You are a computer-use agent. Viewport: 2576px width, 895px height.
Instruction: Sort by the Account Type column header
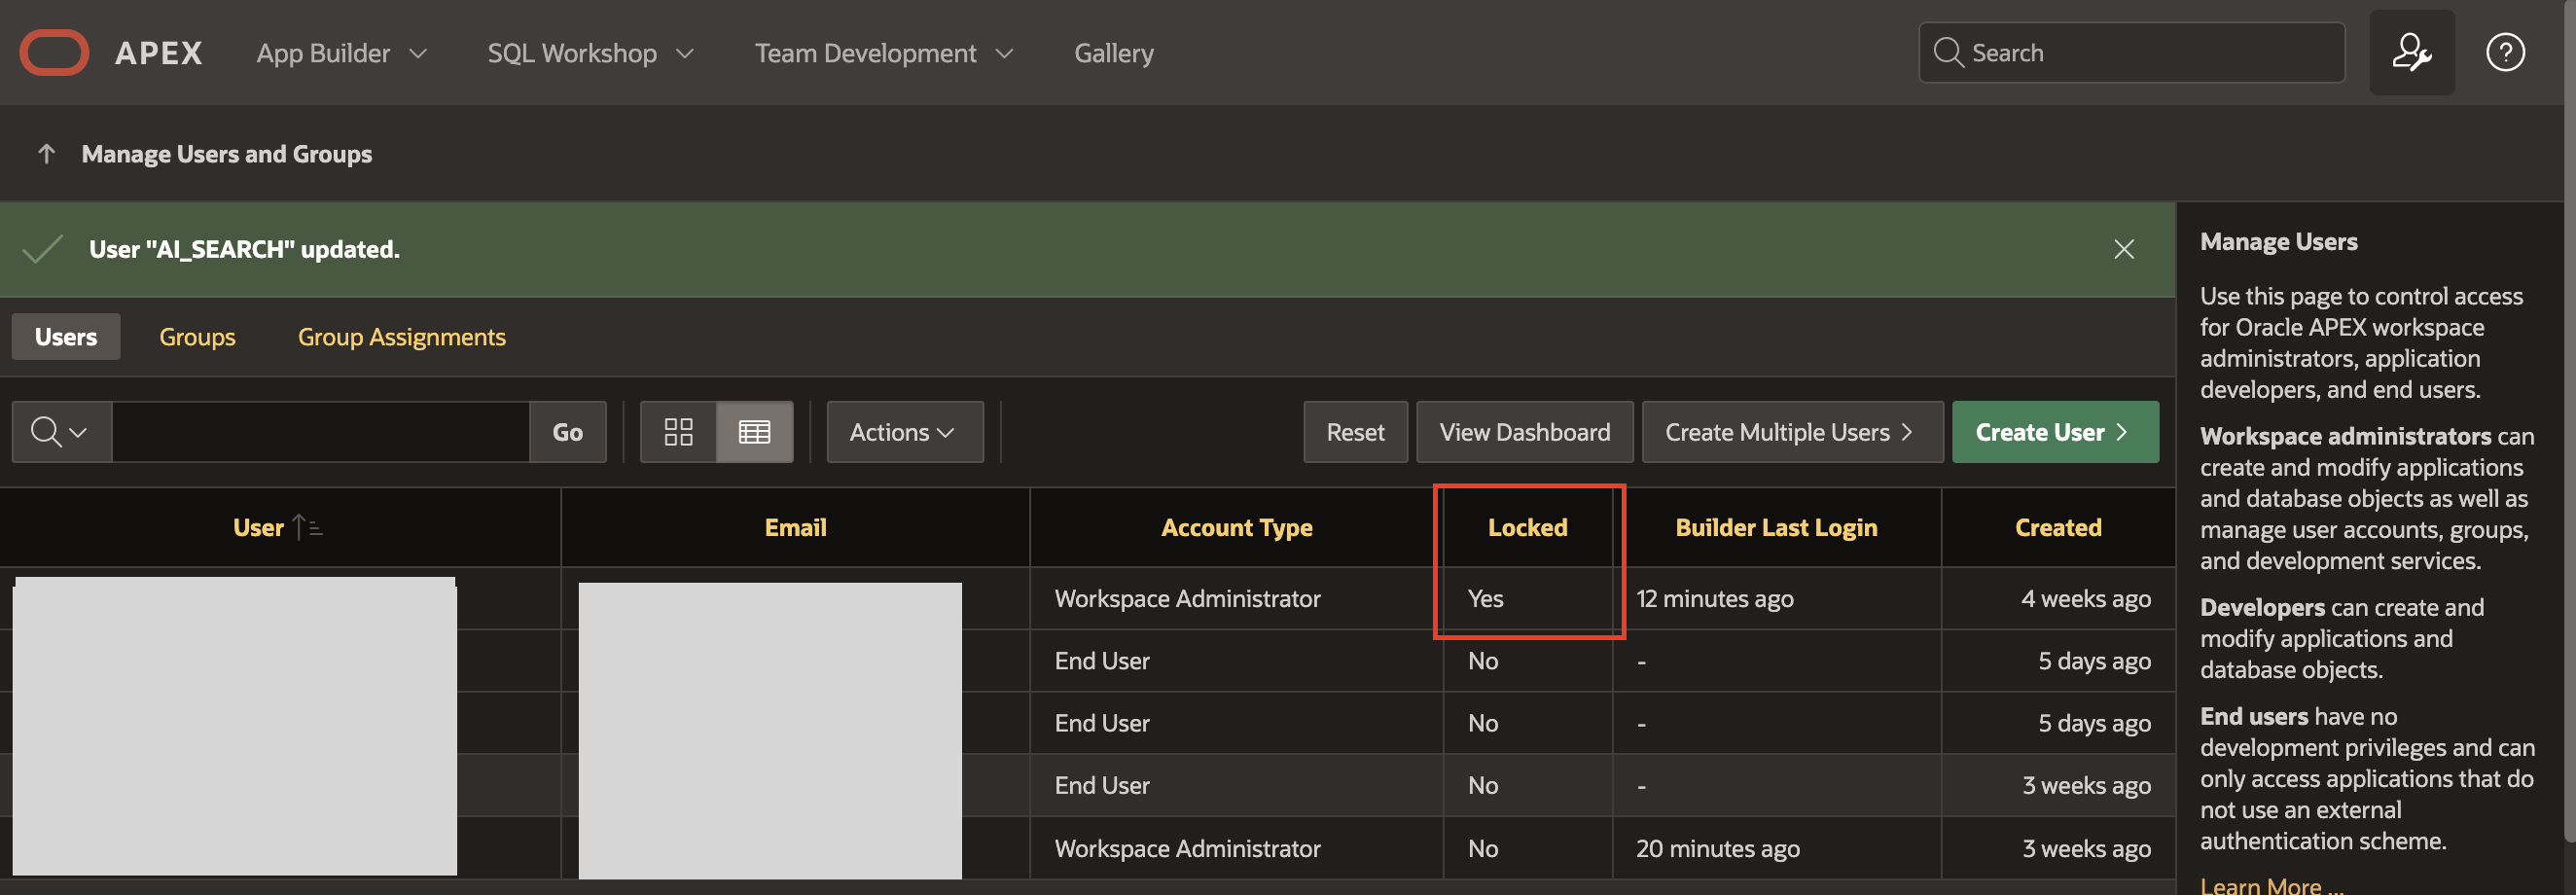pyautogui.click(x=1236, y=527)
